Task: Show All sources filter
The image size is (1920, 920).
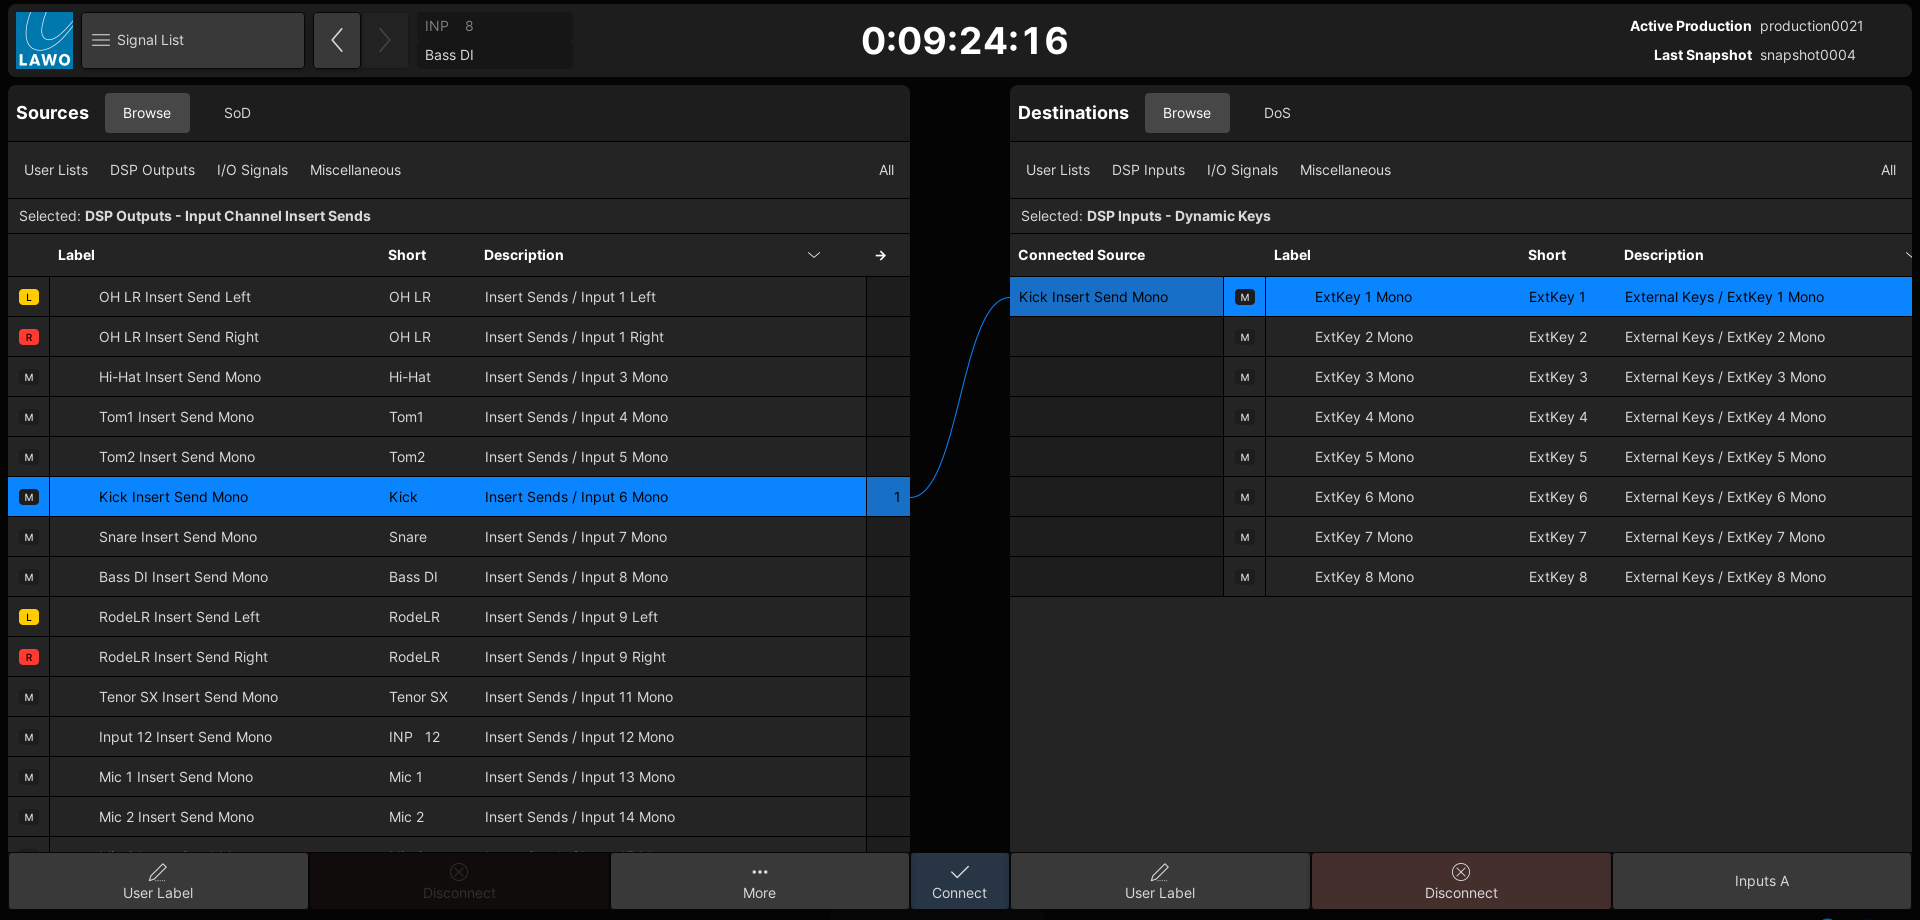Action: click(x=886, y=170)
